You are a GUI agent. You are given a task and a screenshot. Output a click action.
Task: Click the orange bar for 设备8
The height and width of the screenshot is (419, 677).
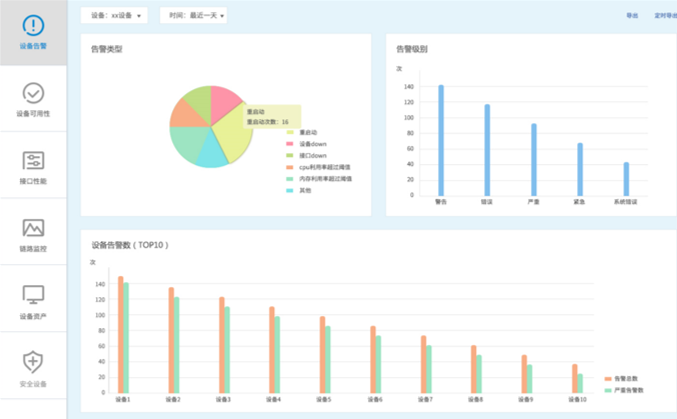pos(474,369)
